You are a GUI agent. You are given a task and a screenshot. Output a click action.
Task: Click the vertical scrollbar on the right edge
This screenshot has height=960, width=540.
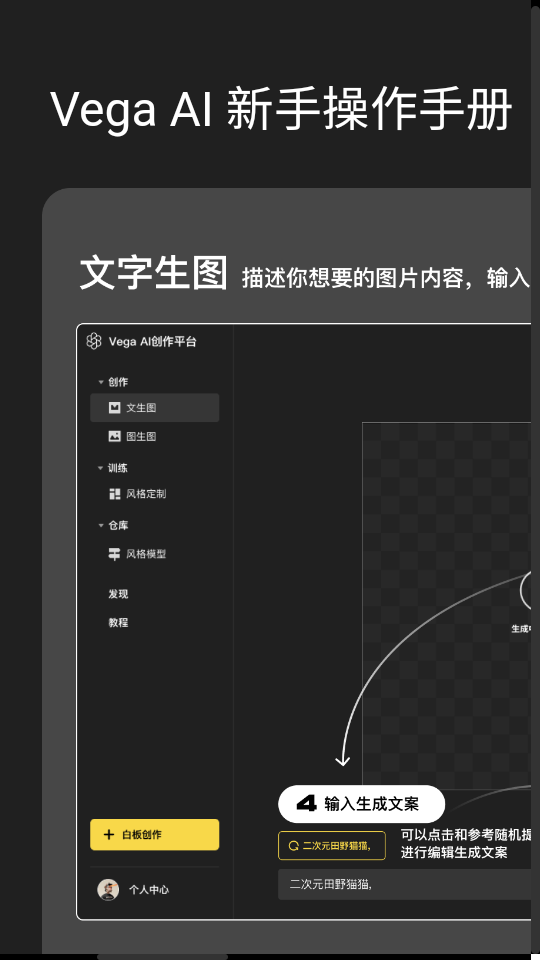tap(535, 478)
